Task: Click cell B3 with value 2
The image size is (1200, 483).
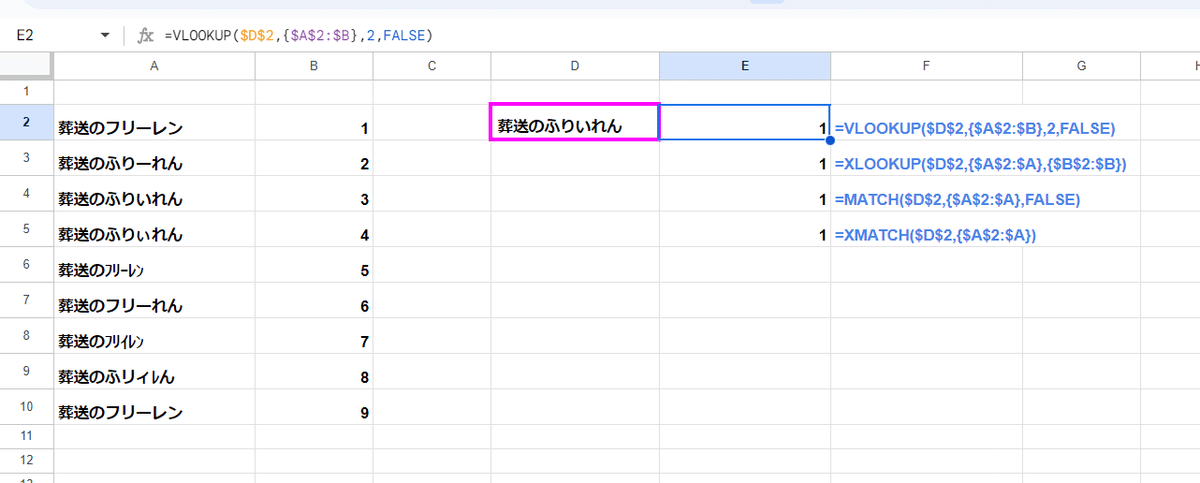Action: (x=314, y=159)
